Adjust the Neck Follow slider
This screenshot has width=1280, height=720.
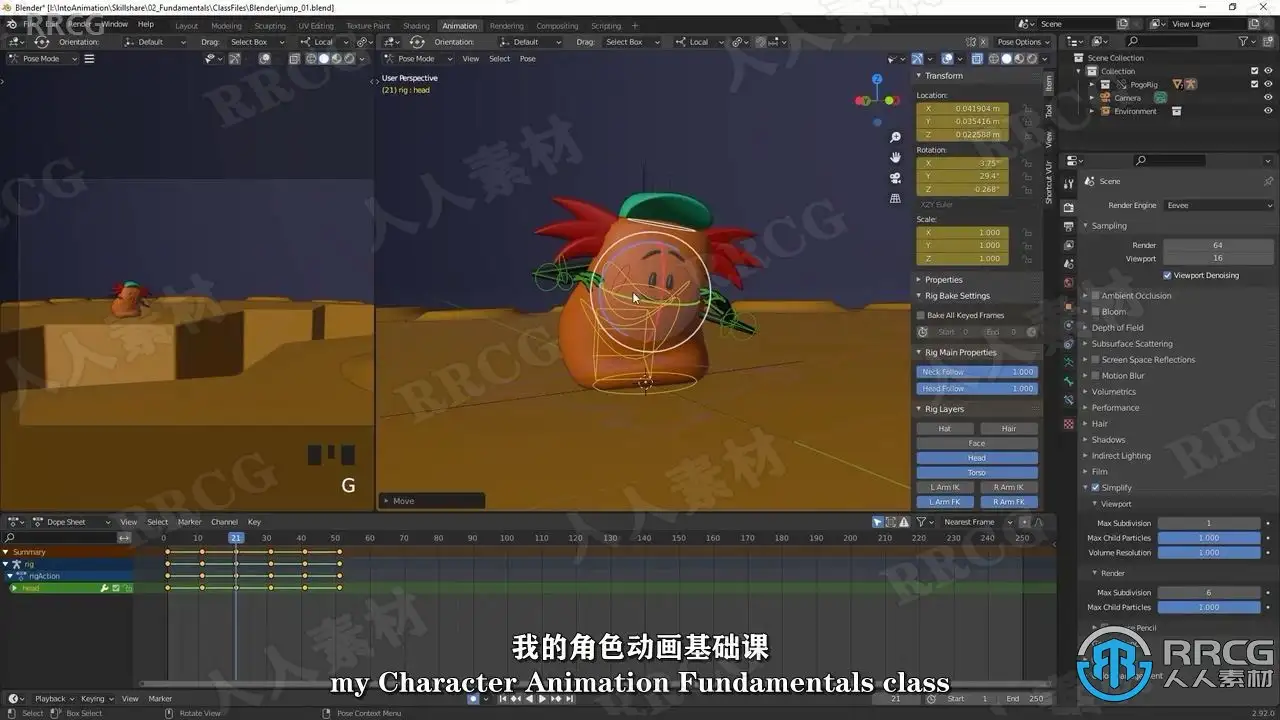[977, 372]
